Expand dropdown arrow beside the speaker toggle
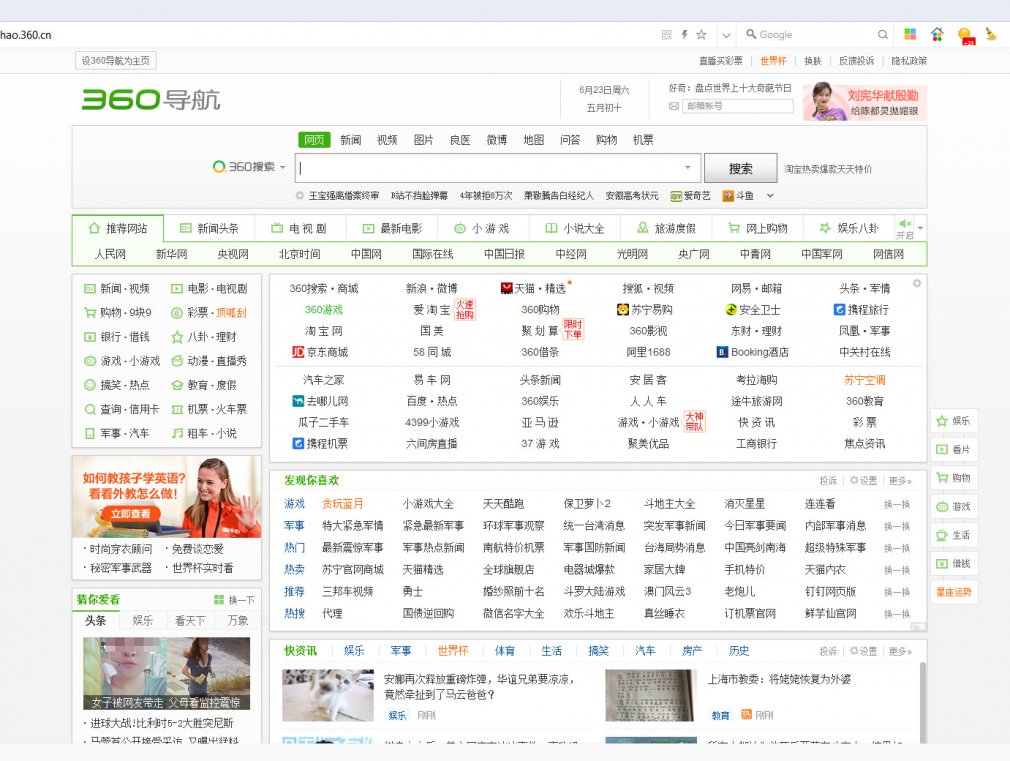1010x761 pixels. point(920,228)
